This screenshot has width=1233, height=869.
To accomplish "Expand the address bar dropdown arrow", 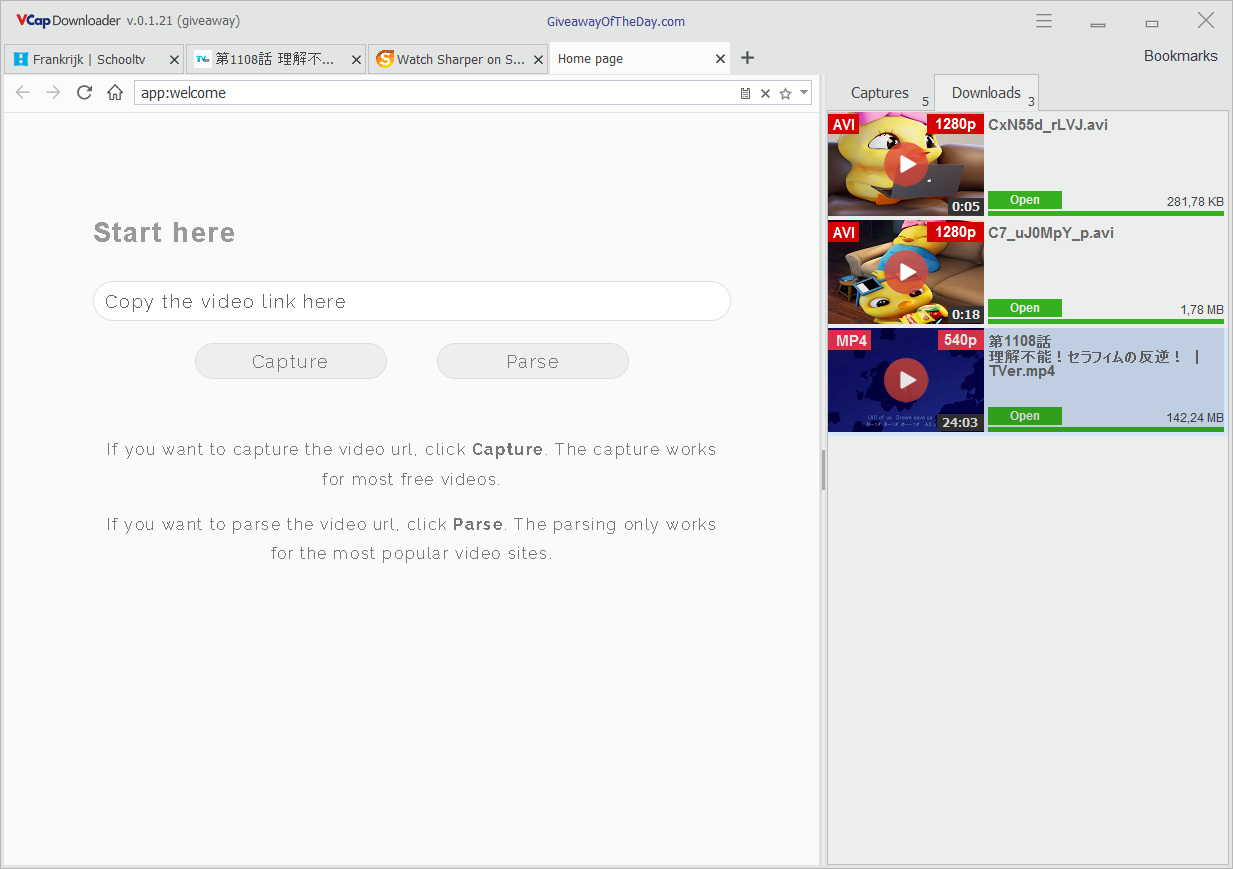I will [804, 92].
